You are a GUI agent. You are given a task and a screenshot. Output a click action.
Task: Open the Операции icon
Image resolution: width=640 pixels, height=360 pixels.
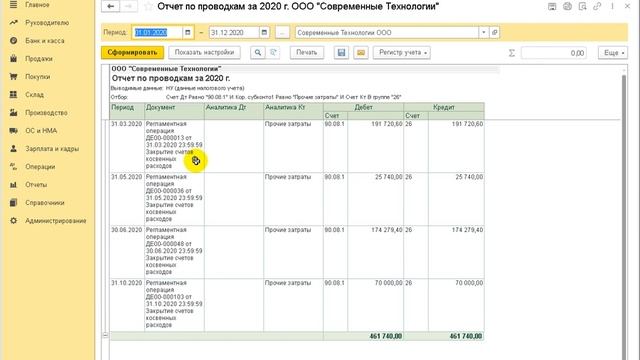tap(13, 167)
